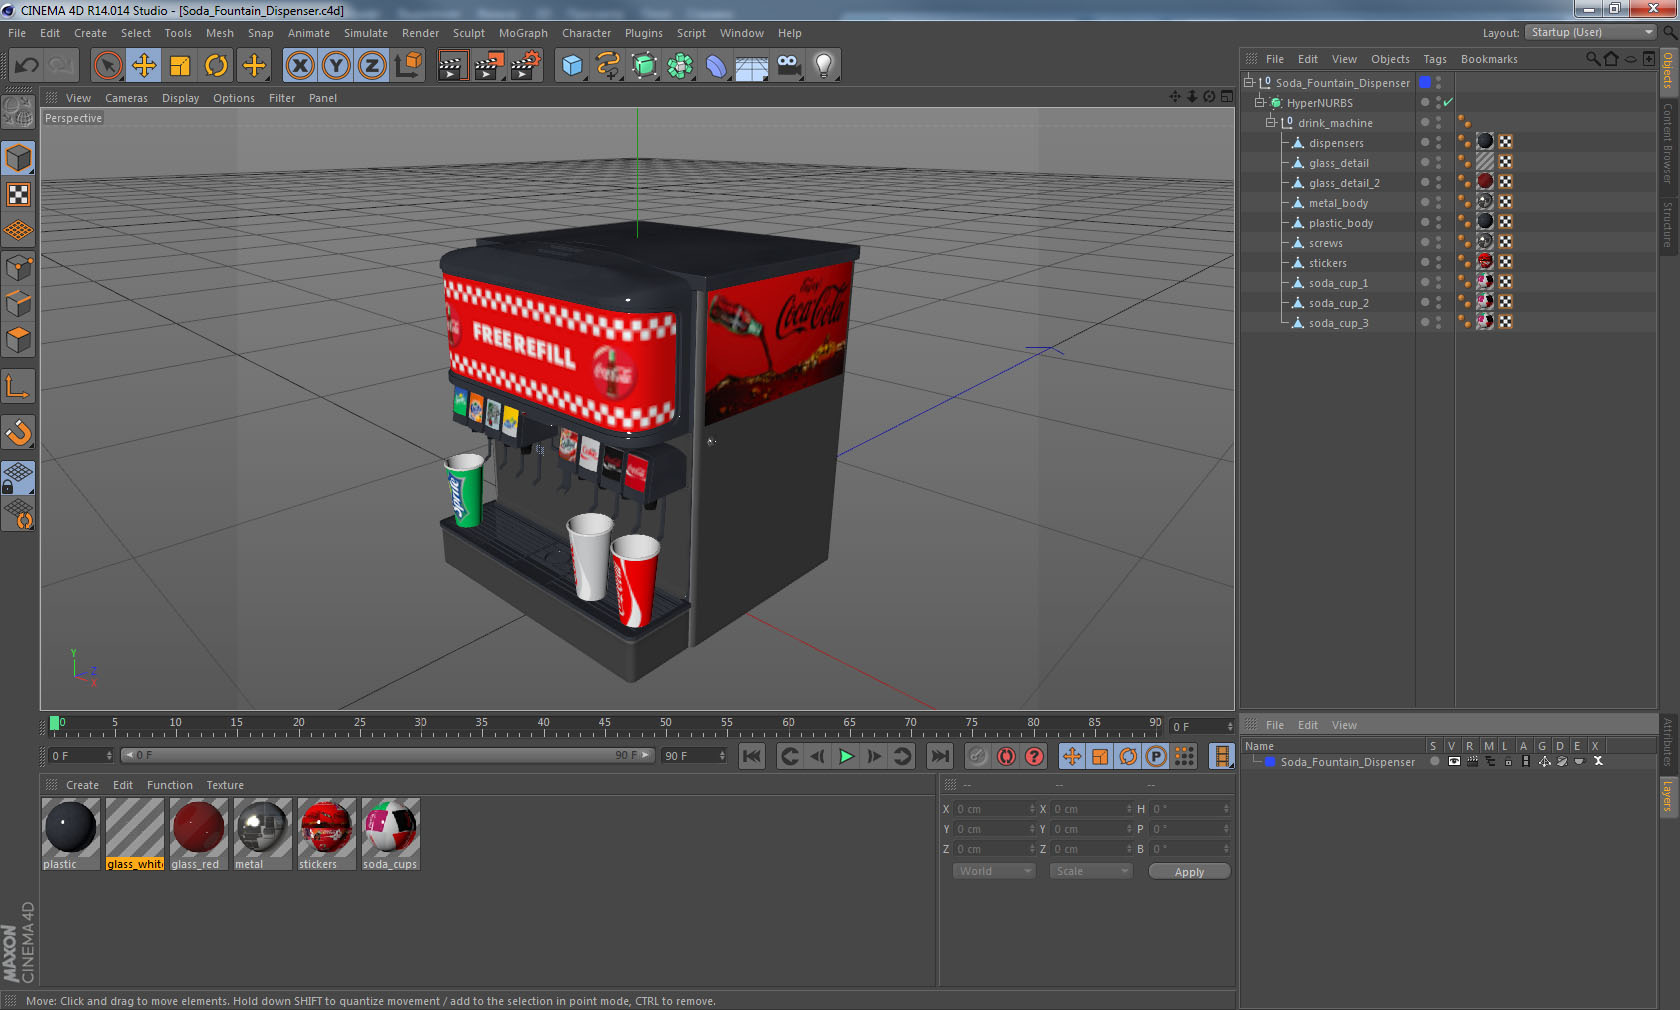Click the Enable Snap magnet icon
1680x1010 pixels.
coord(18,432)
